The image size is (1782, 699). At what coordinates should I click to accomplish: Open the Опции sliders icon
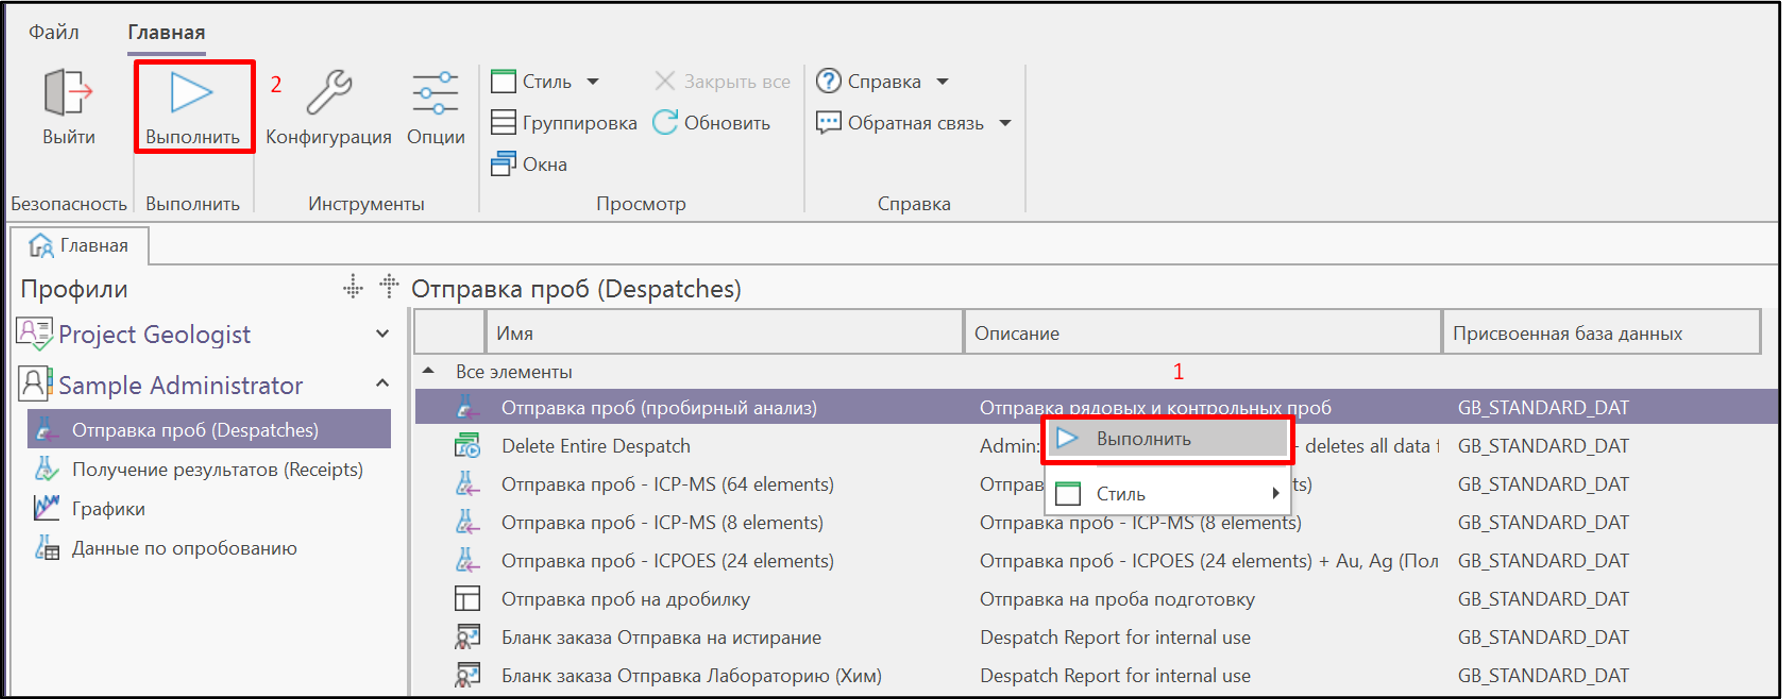435,92
